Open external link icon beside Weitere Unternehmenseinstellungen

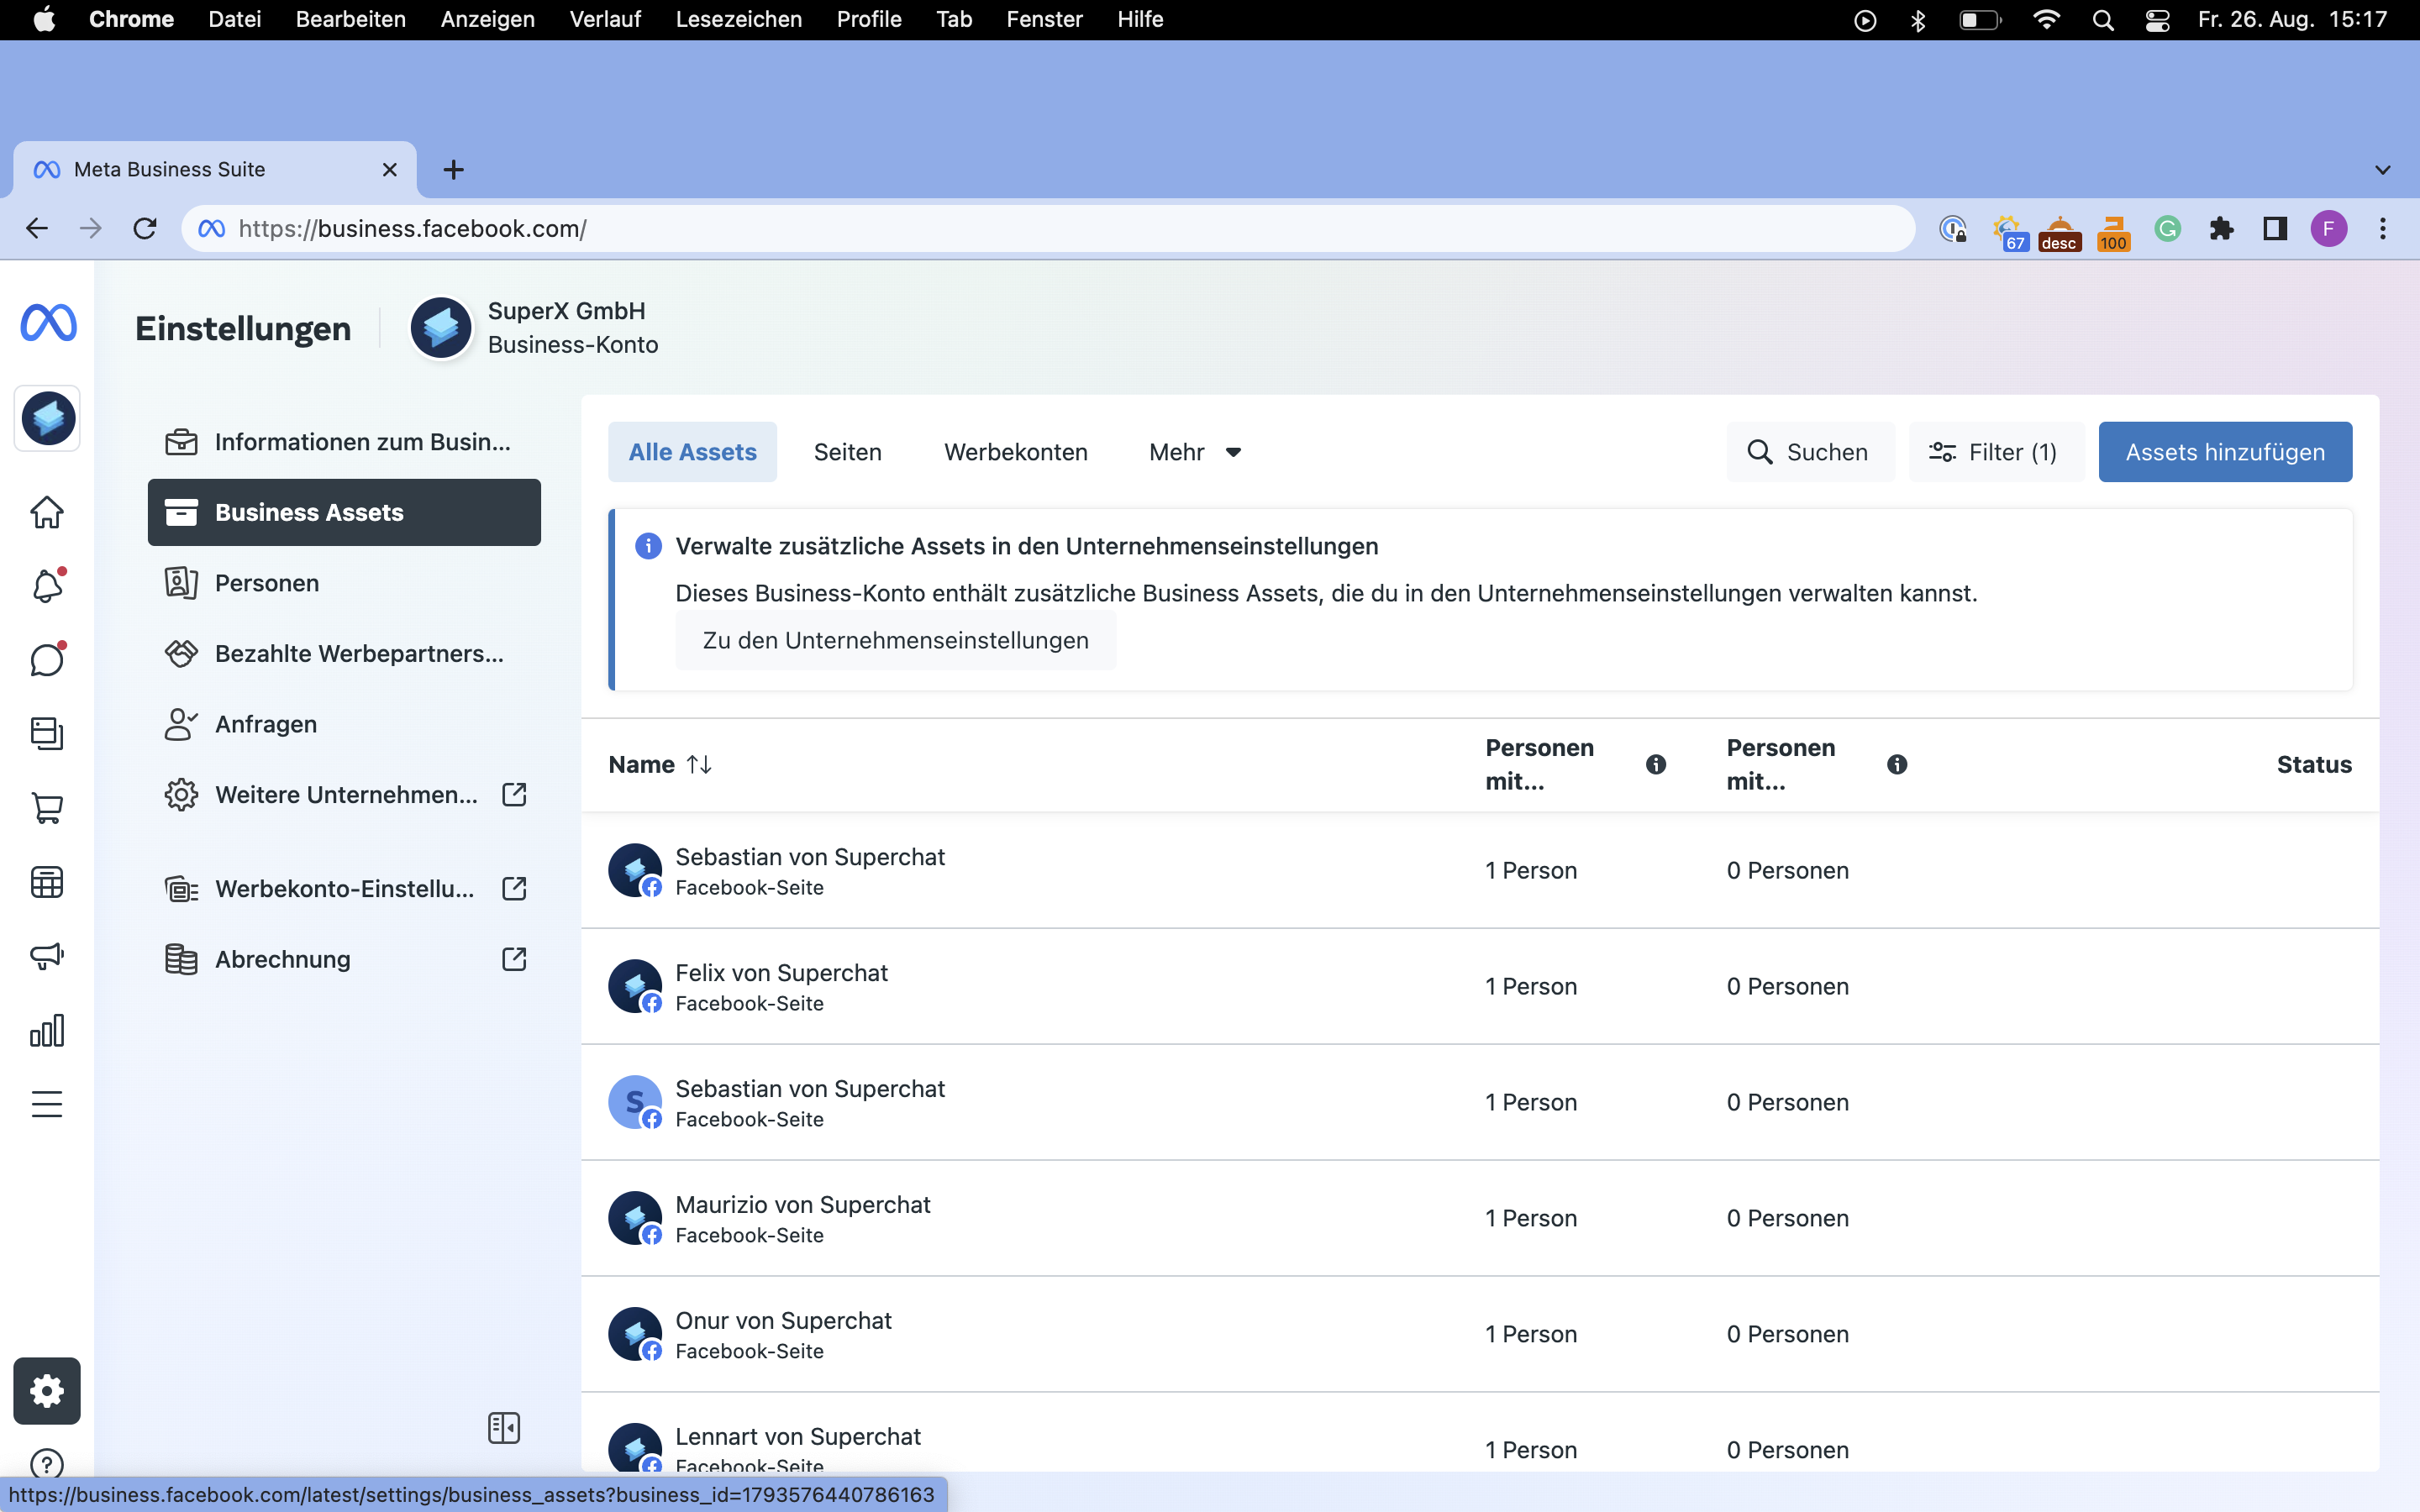click(x=514, y=794)
